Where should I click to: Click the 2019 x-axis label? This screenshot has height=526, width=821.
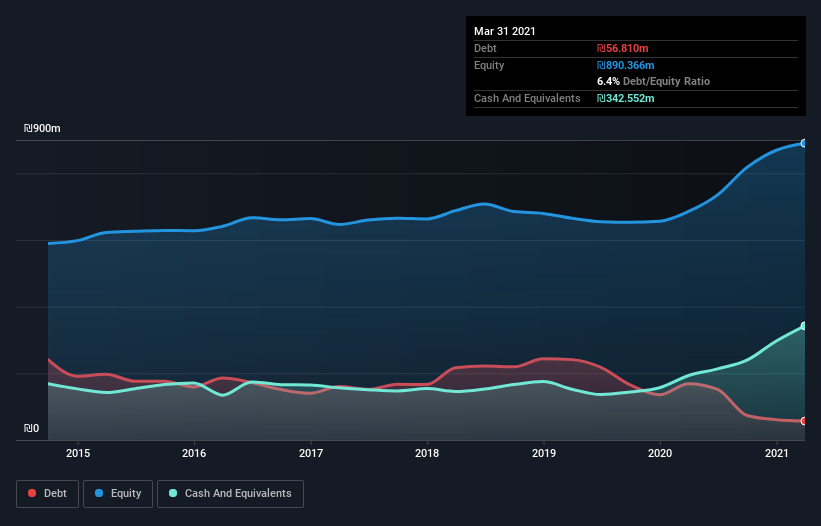point(544,453)
